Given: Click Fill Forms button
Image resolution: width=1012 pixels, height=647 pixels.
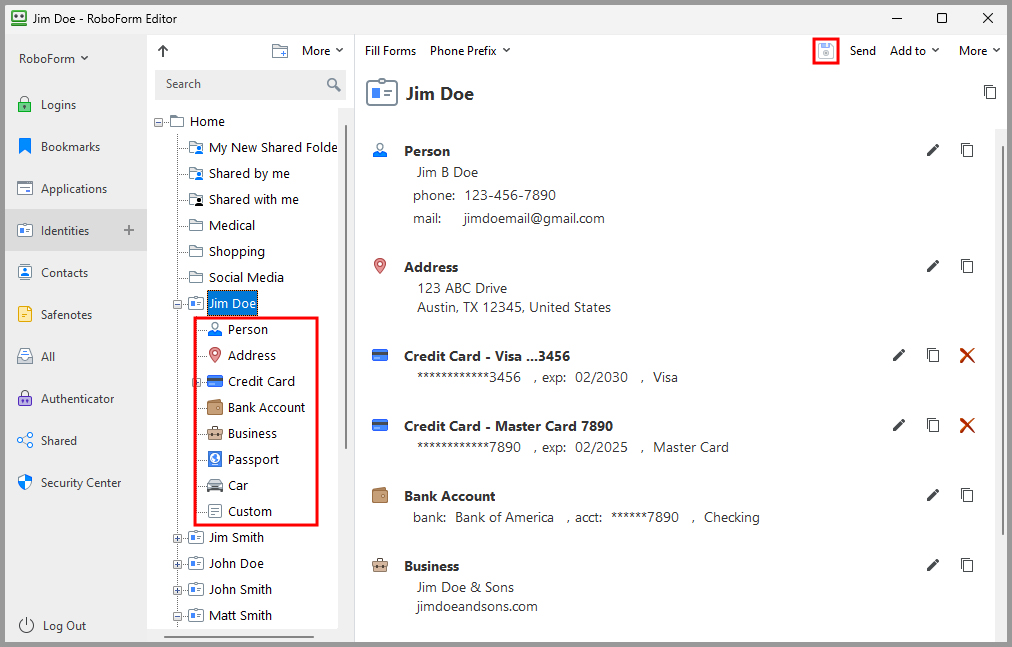Looking at the screenshot, I should 390,51.
